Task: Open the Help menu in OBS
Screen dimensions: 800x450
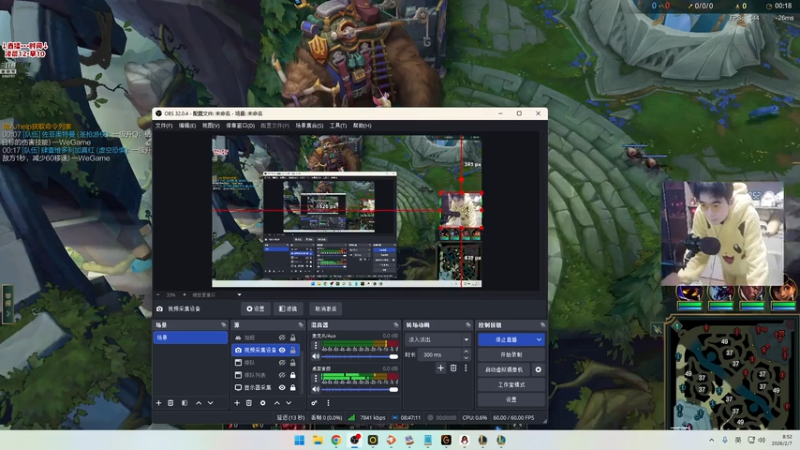Action: click(x=362, y=126)
